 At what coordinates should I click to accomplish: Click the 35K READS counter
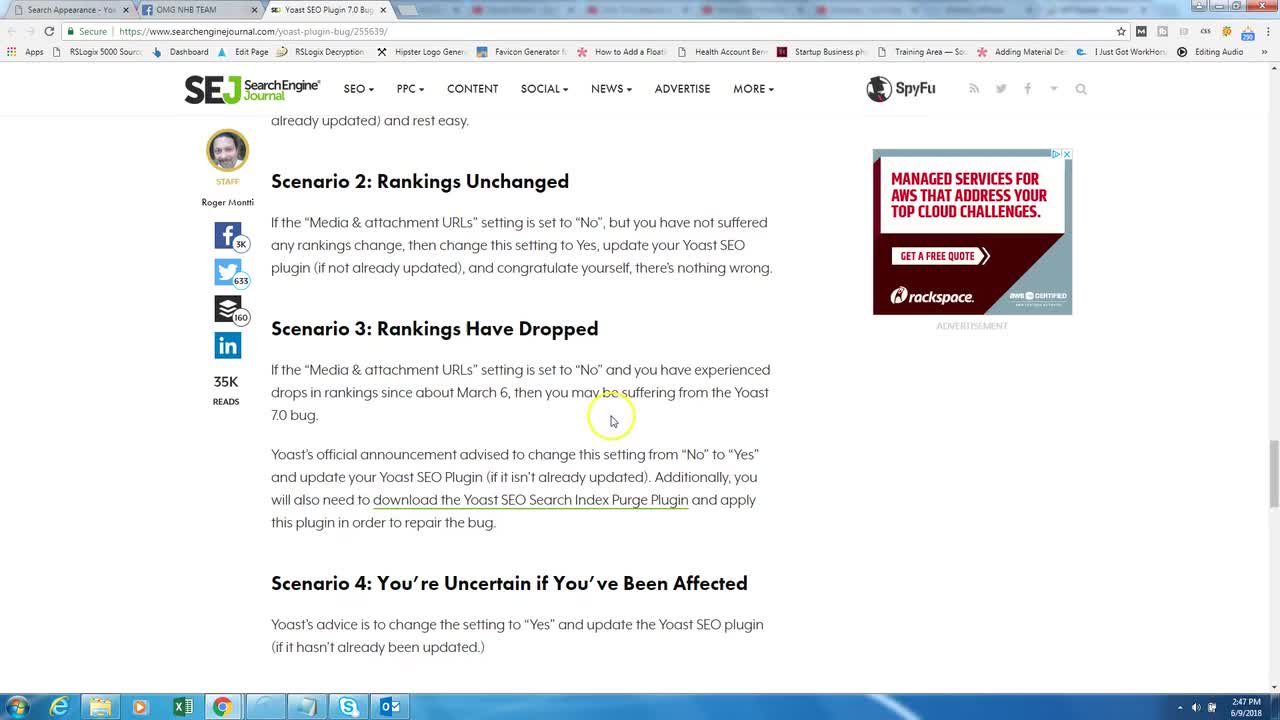226,390
